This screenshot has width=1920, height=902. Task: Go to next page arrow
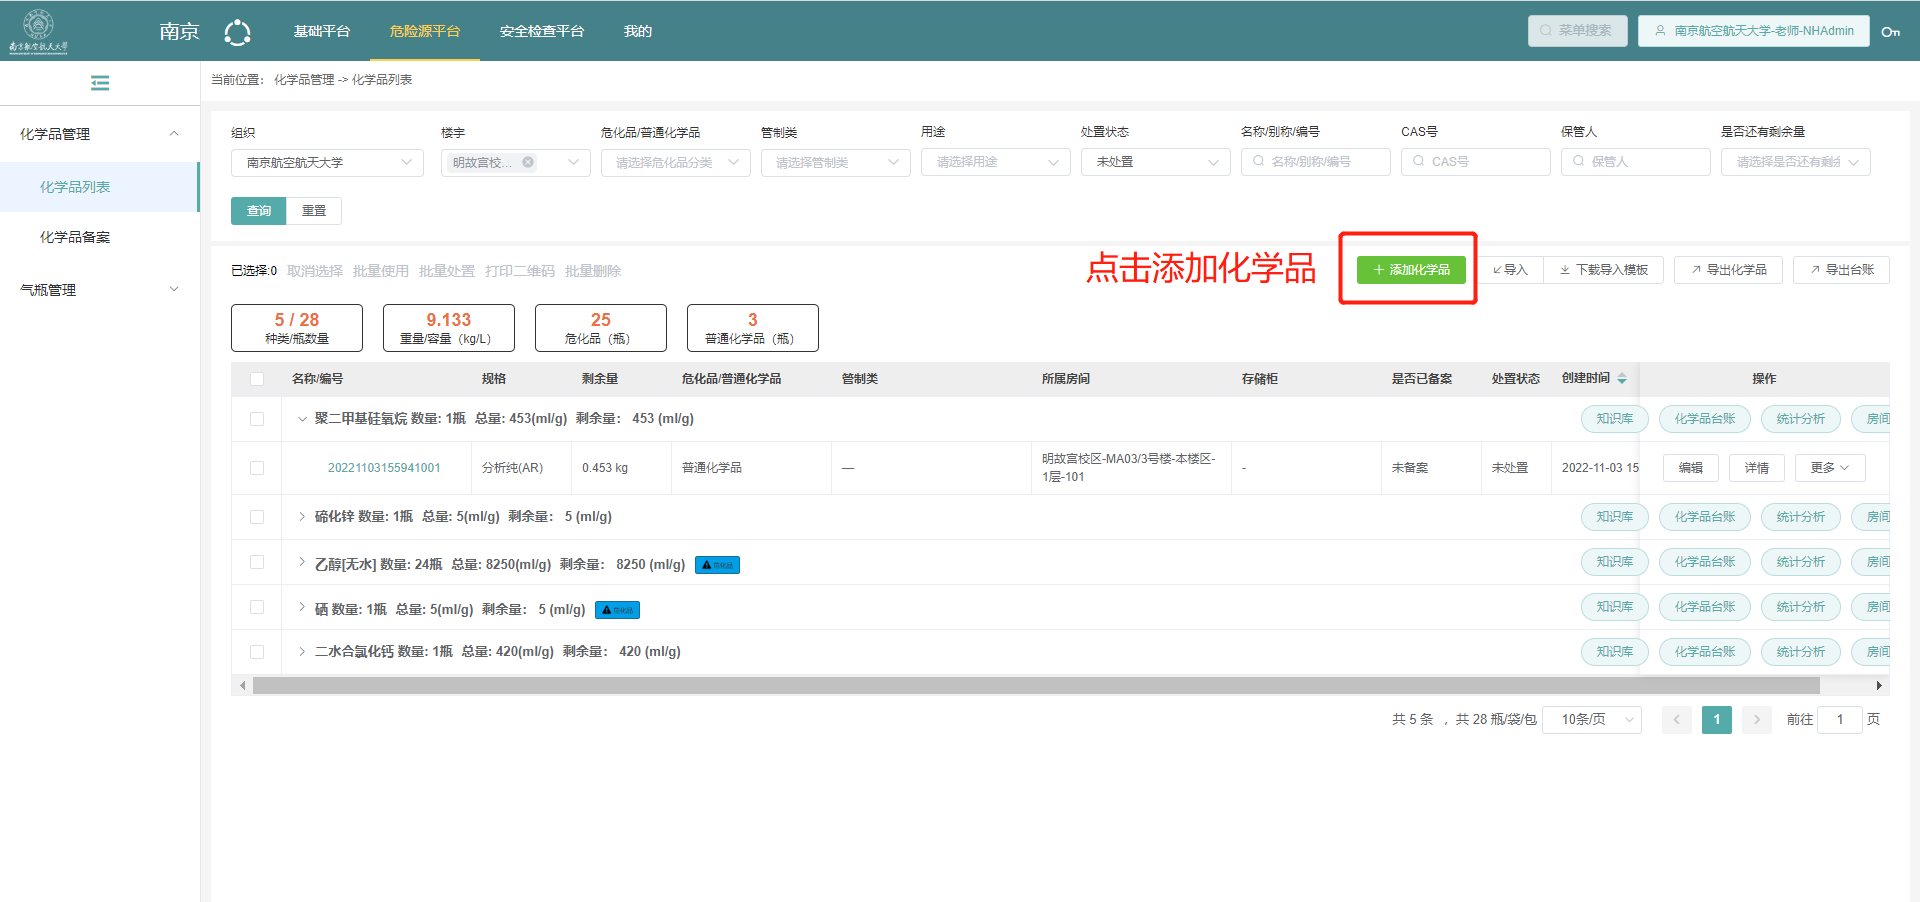[1756, 719]
